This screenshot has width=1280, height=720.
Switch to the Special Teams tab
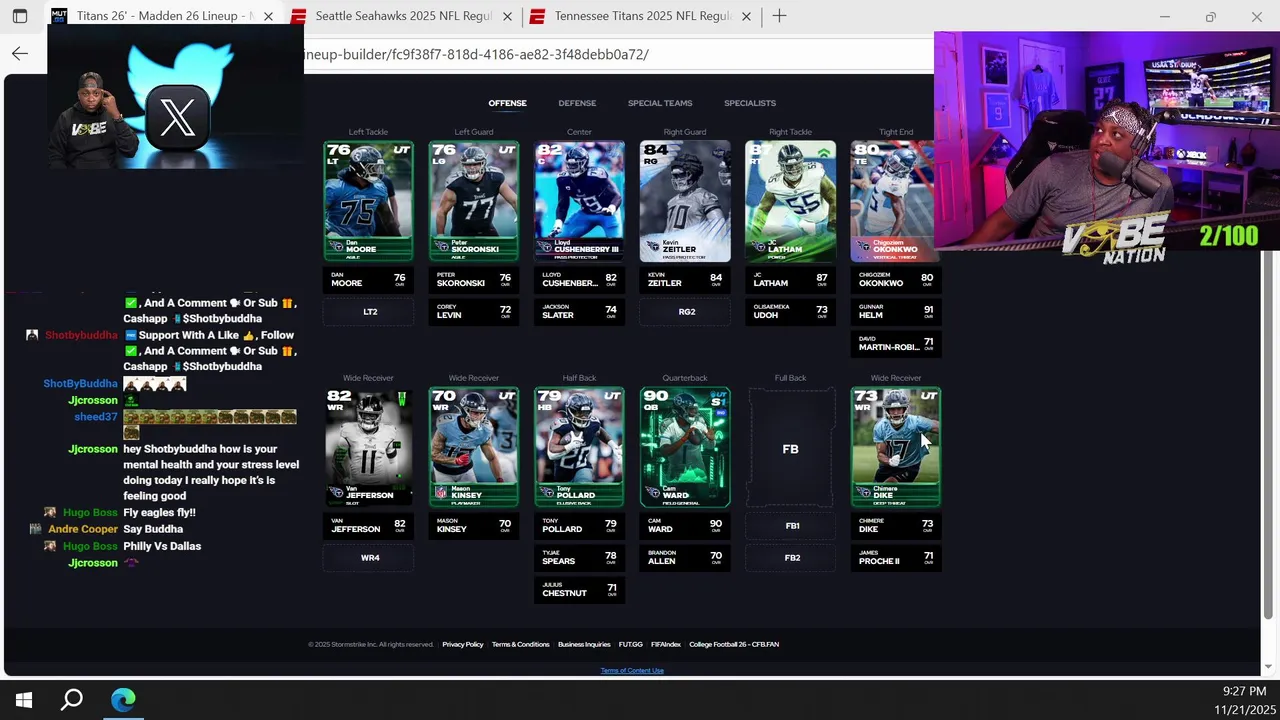click(x=660, y=103)
